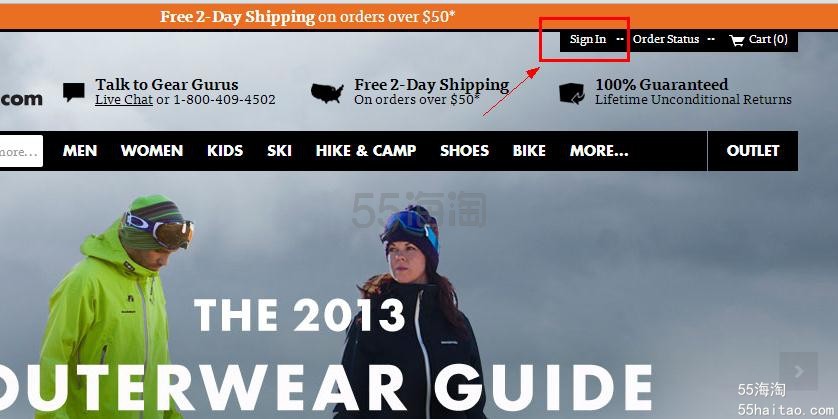The image size is (838, 419).
Task: Open the Sign In link
Action: tap(588, 40)
